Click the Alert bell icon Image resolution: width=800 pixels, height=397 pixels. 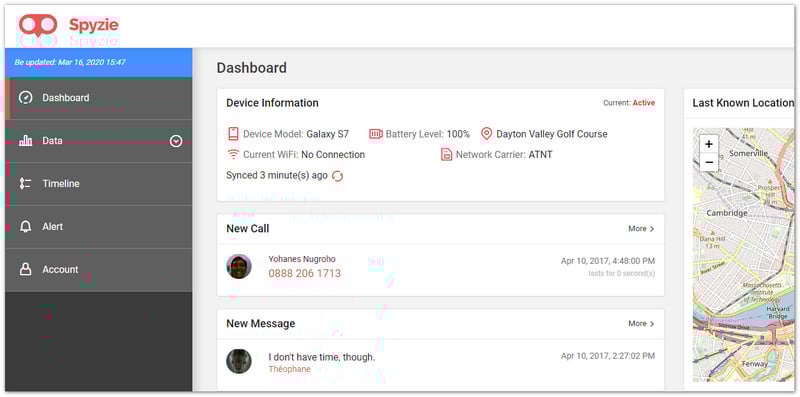click(x=26, y=227)
